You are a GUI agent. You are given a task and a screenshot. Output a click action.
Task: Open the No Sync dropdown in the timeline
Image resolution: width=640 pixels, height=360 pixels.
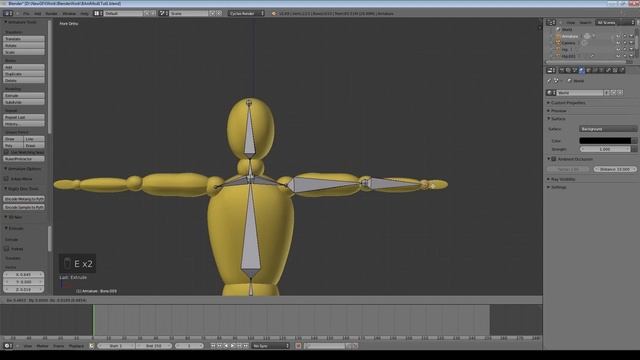point(270,346)
